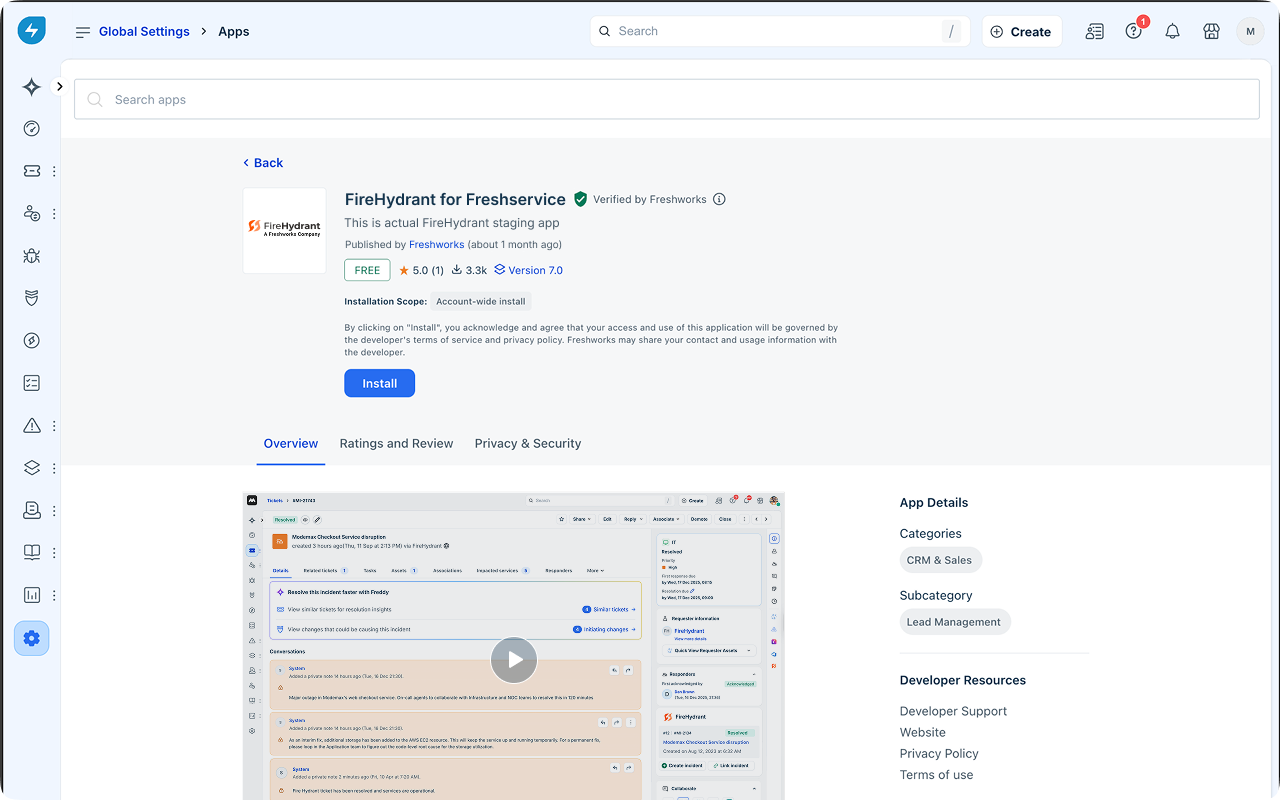Click the 5.0 (1) star rating
The image size is (1280, 800).
pos(421,270)
